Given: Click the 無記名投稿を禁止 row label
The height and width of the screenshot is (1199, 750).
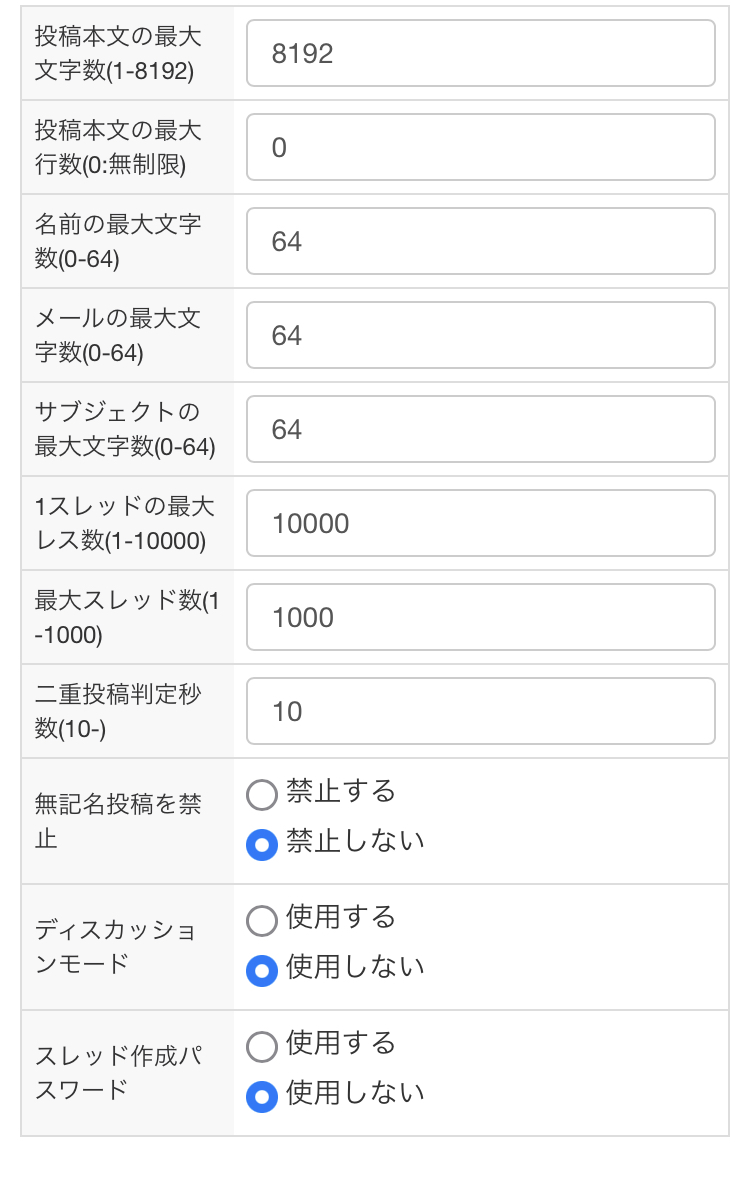Looking at the screenshot, I should point(118,821).
